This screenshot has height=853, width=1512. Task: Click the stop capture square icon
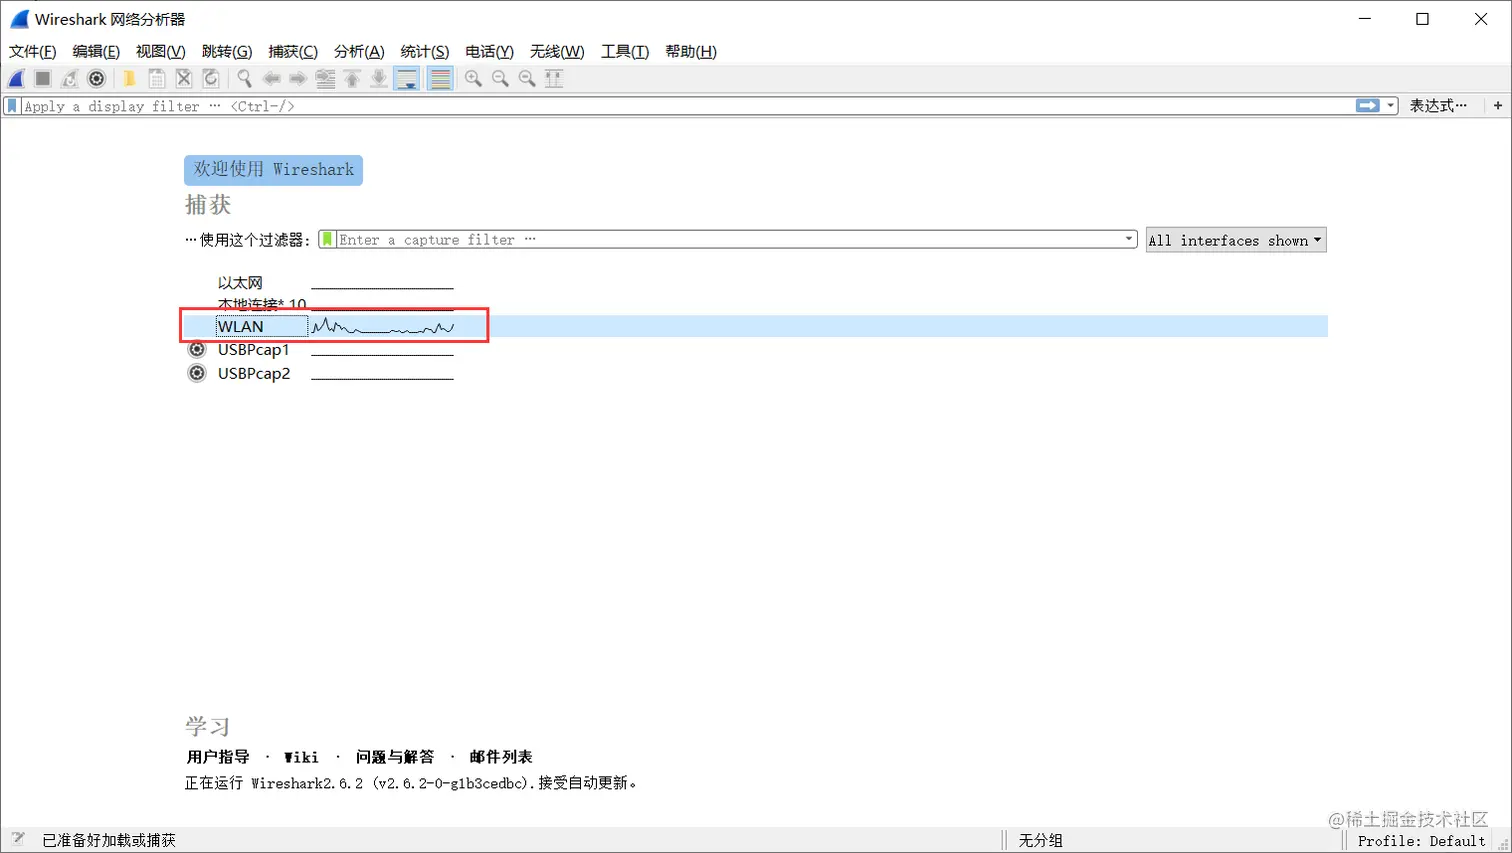(43, 79)
